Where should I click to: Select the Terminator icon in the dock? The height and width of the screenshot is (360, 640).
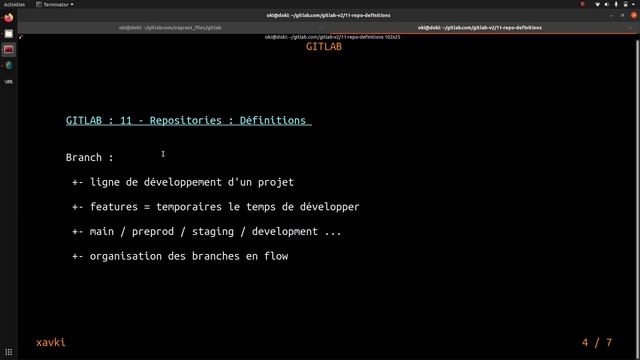(x=9, y=50)
